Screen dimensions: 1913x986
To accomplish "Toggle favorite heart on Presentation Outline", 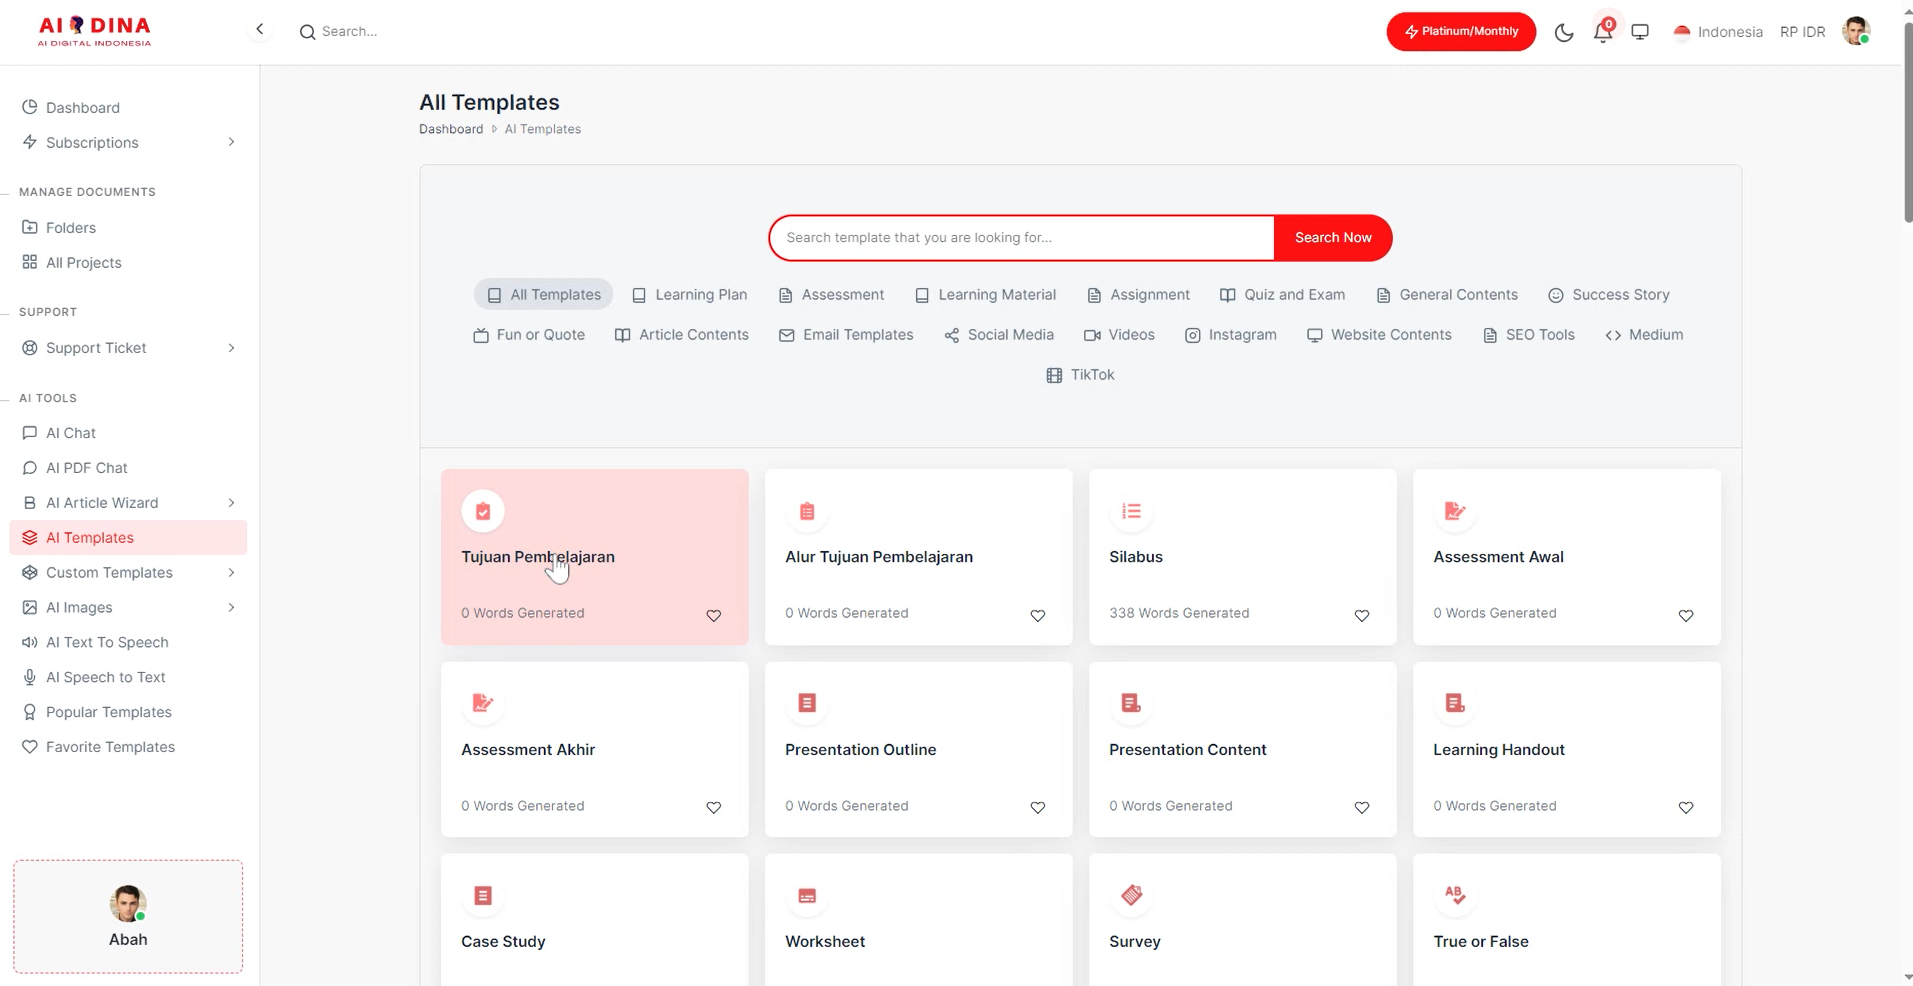I will 1038,808.
